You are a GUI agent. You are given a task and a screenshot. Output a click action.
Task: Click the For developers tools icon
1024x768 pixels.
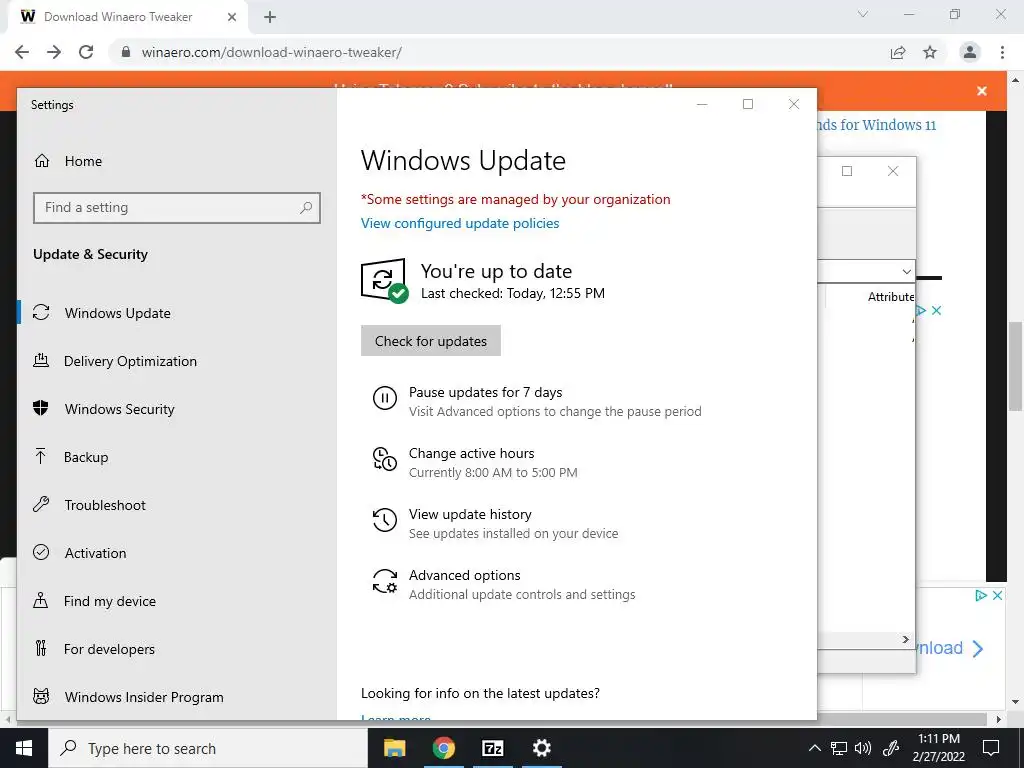click(x=41, y=648)
